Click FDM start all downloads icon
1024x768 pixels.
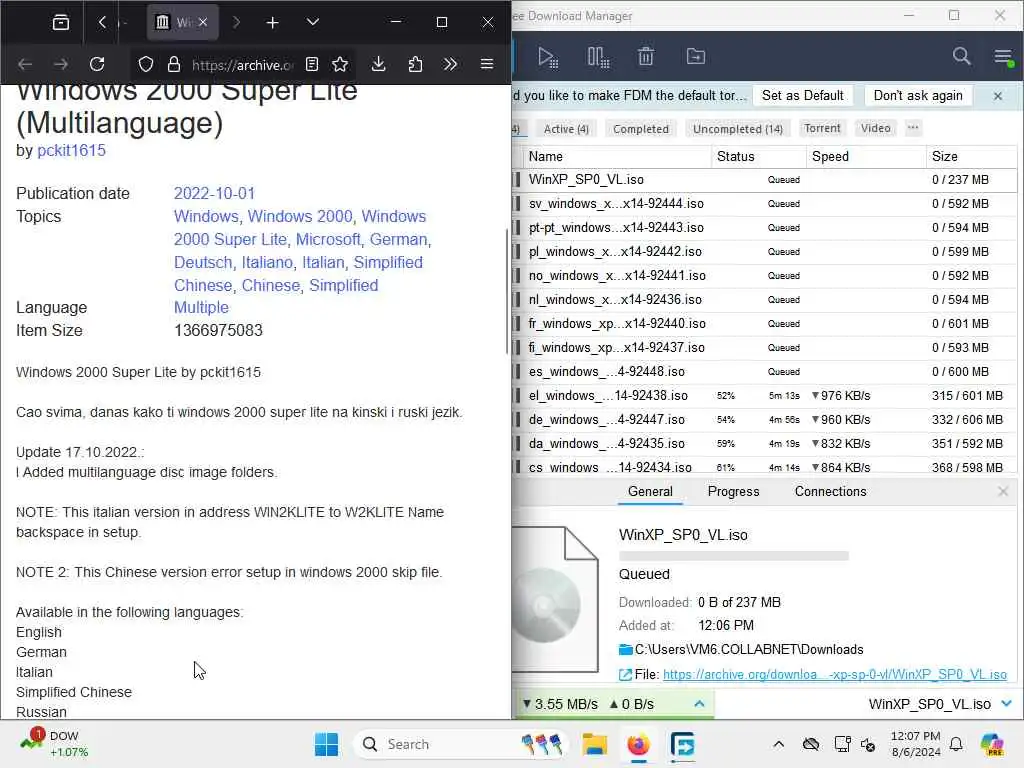coord(548,57)
